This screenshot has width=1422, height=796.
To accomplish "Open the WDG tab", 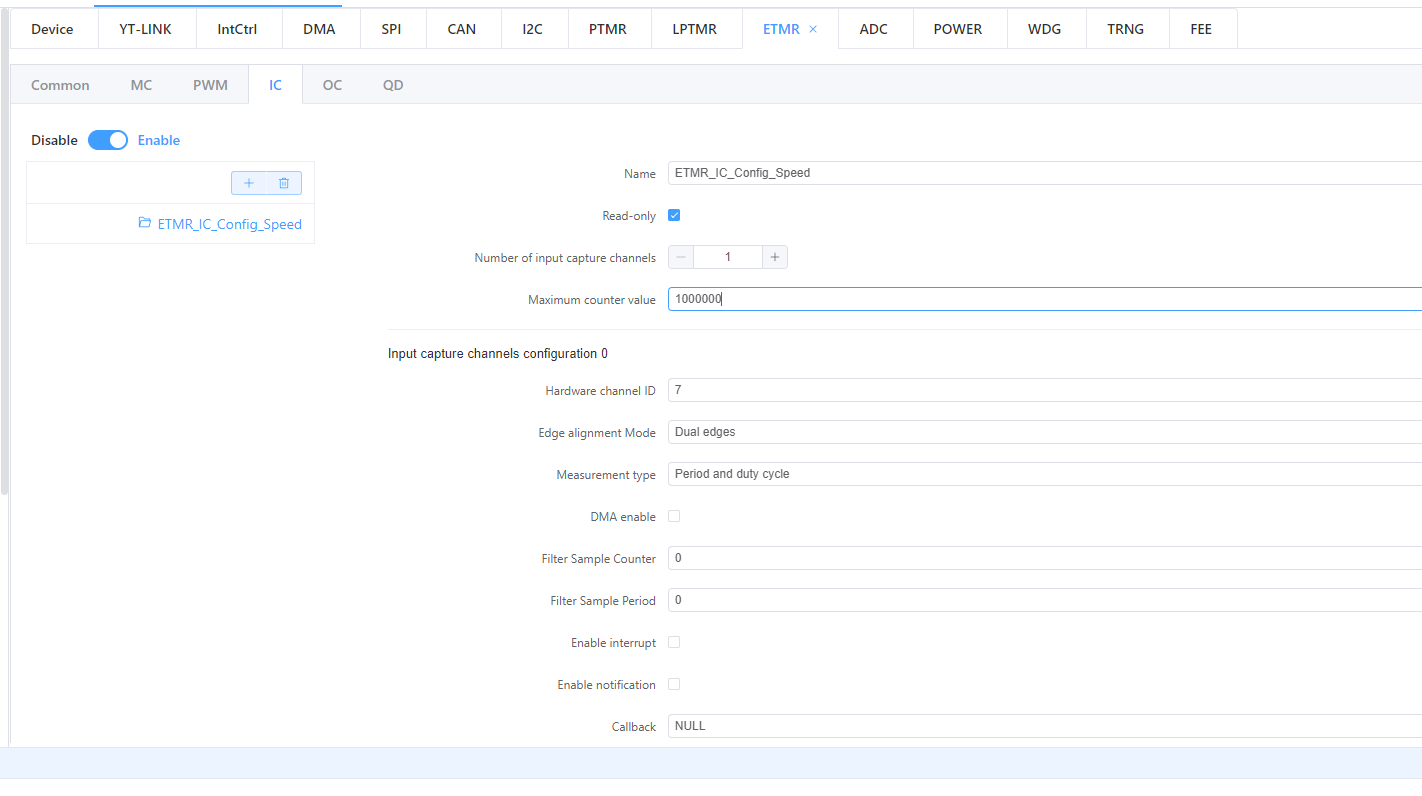I will coord(1045,29).
